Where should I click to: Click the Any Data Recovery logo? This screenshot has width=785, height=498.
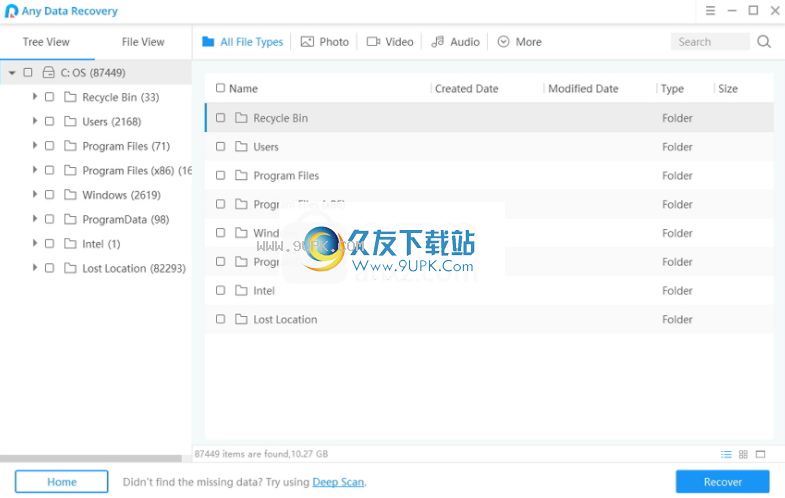tap(11, 11)
